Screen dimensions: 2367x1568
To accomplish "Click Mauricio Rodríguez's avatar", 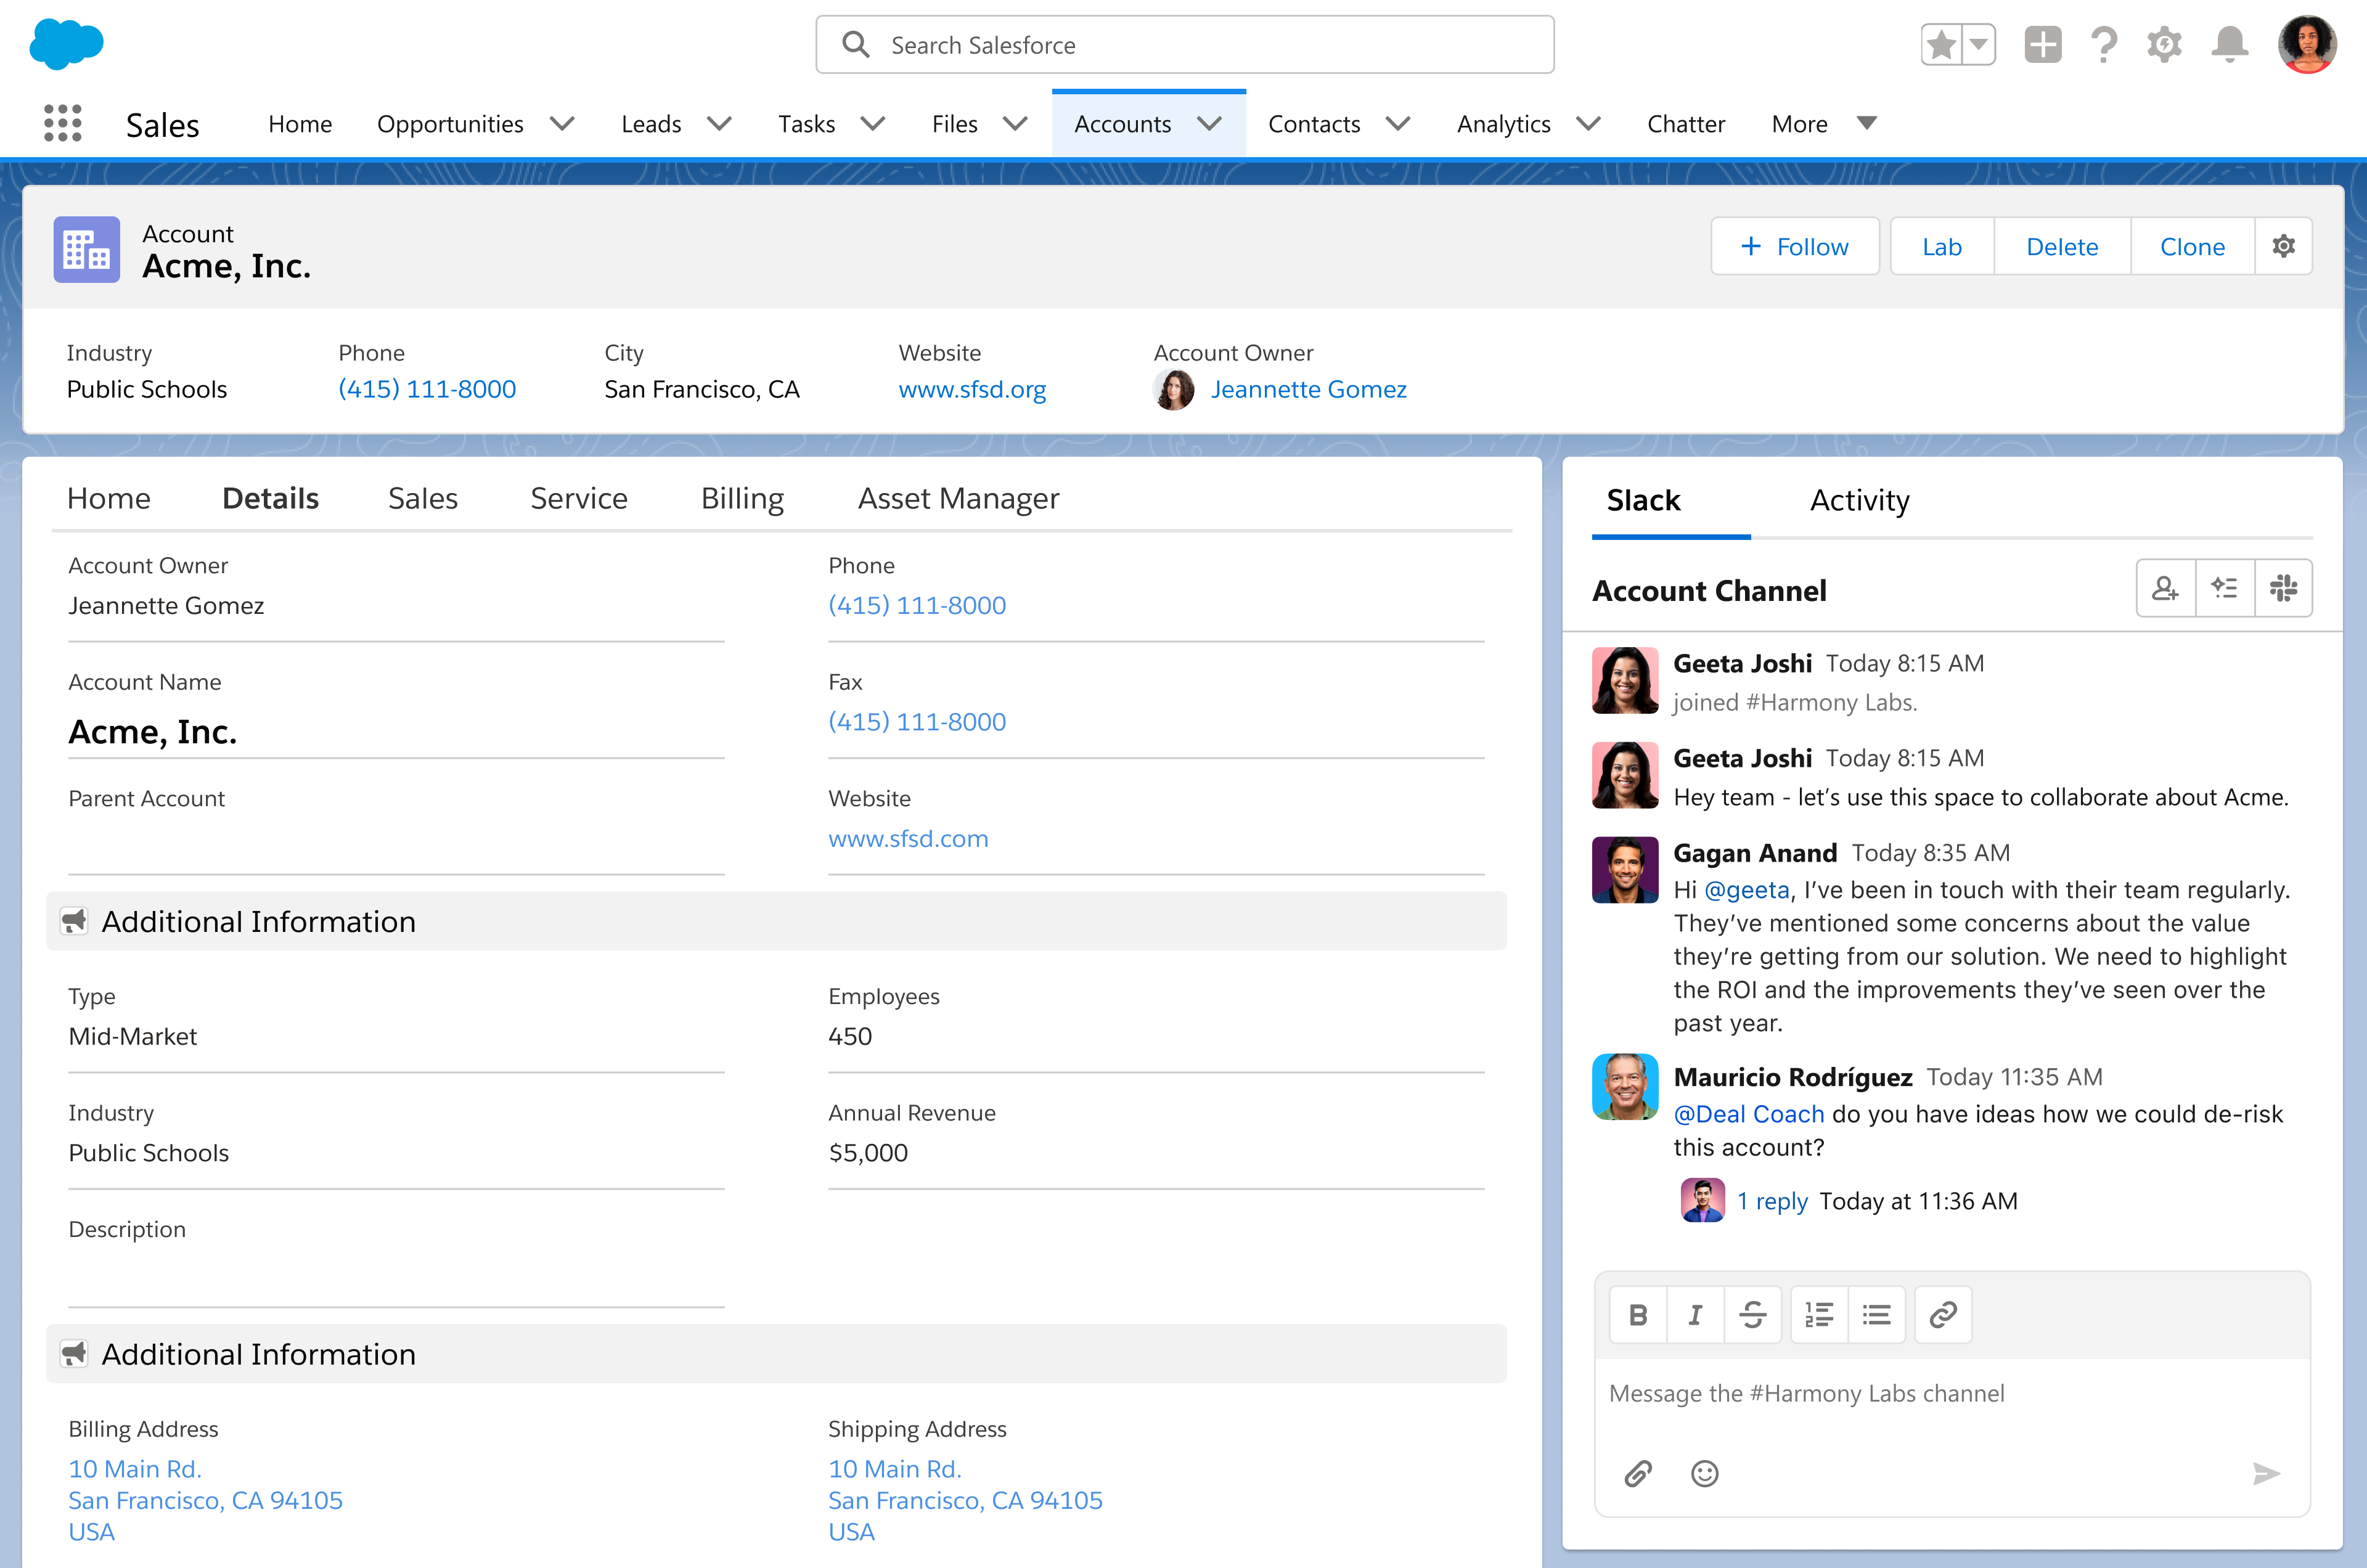I will click(x=1625, y=1086).
